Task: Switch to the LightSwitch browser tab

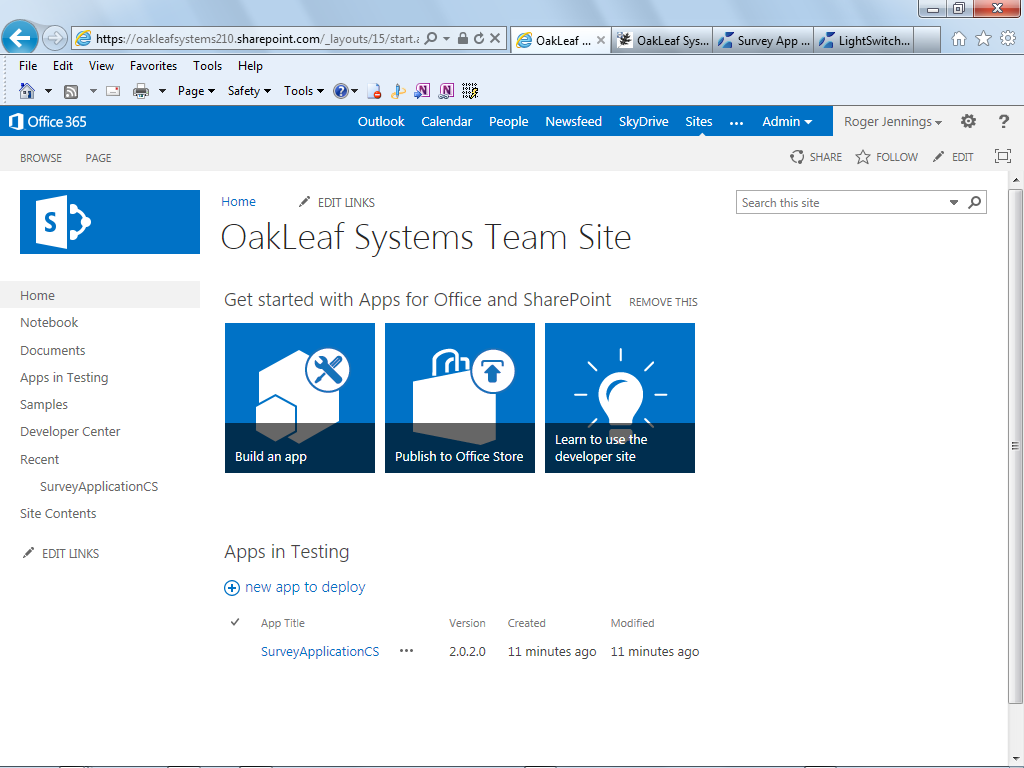Action: (x=865, y=40)
